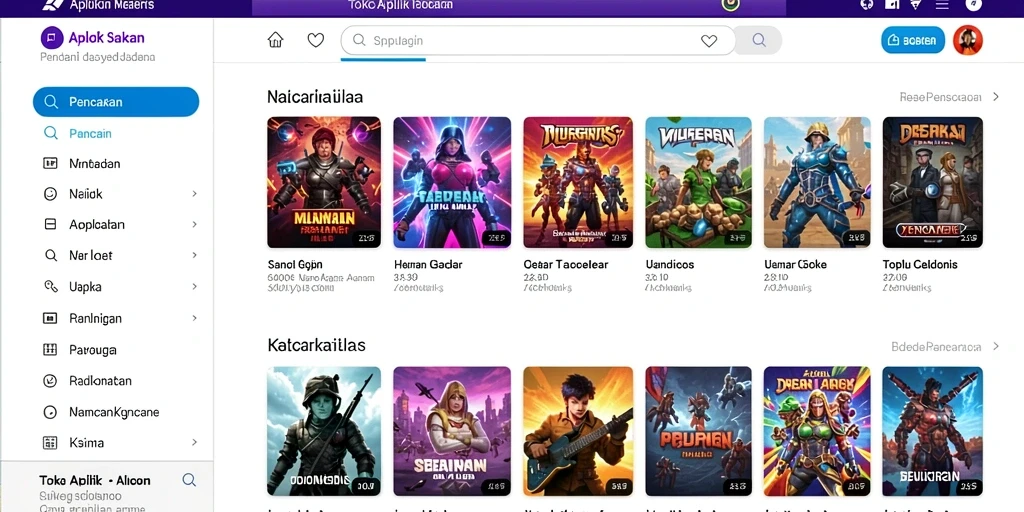The image size is (1024, 512).
Task: Click the Ner loet search icon
Action: point(50,255)
